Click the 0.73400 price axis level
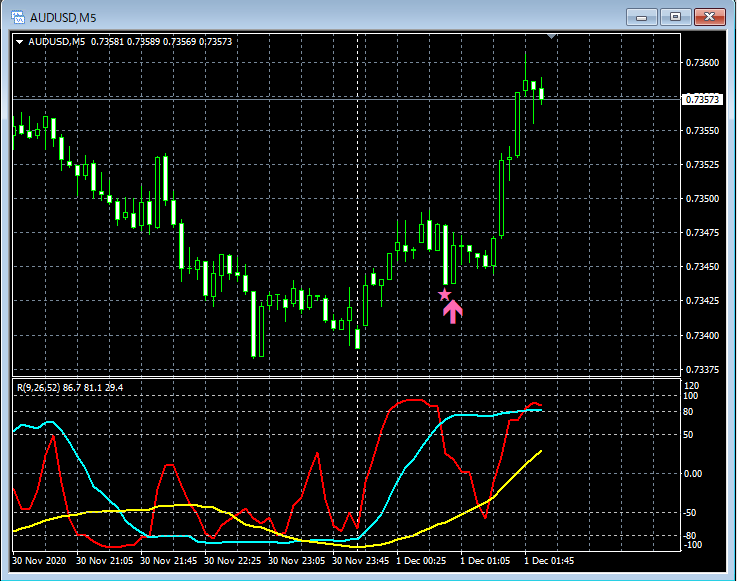737x581 pixels. [702, 335]
